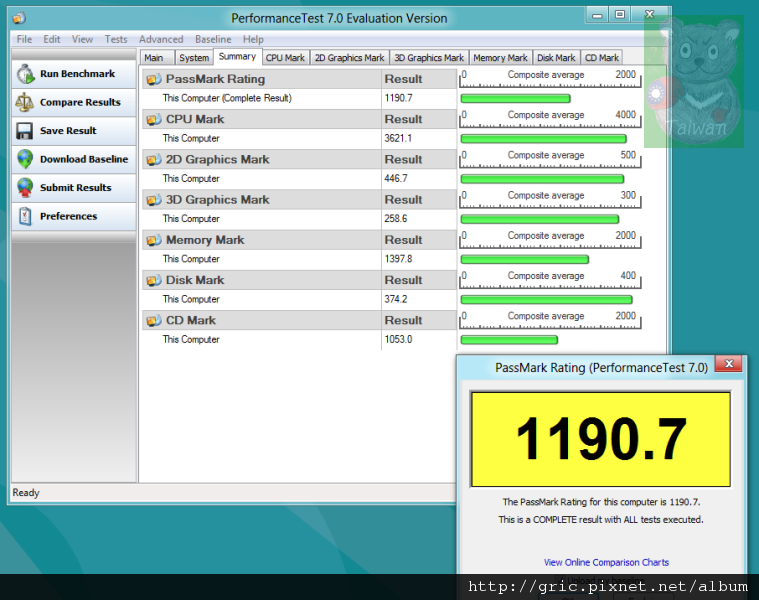Click the Compare Results scales icon
The height and width of the screenshot is (600, 759).
point(25,103)
